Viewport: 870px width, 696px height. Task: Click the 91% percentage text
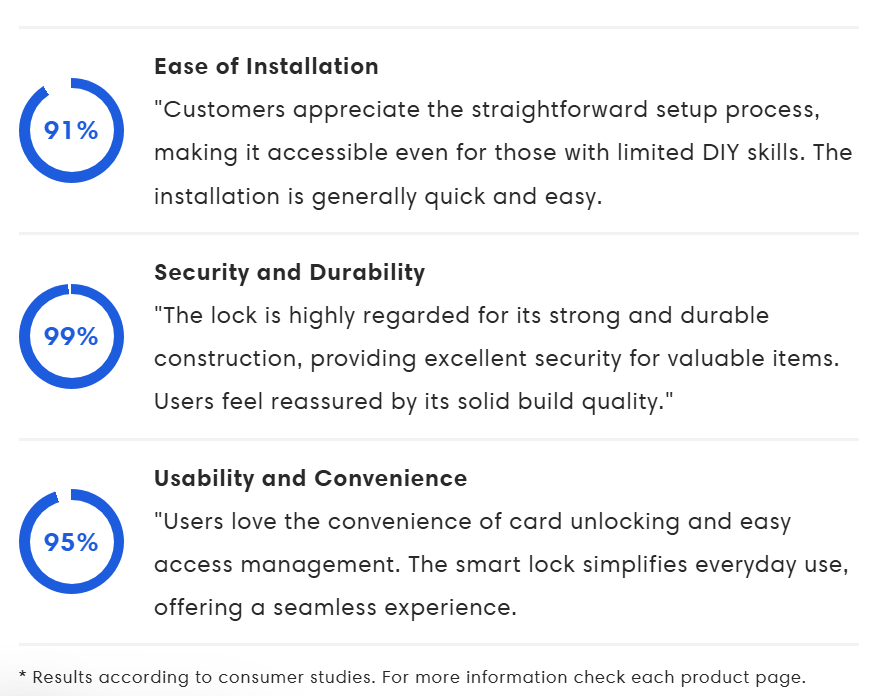tap(71, 131)
